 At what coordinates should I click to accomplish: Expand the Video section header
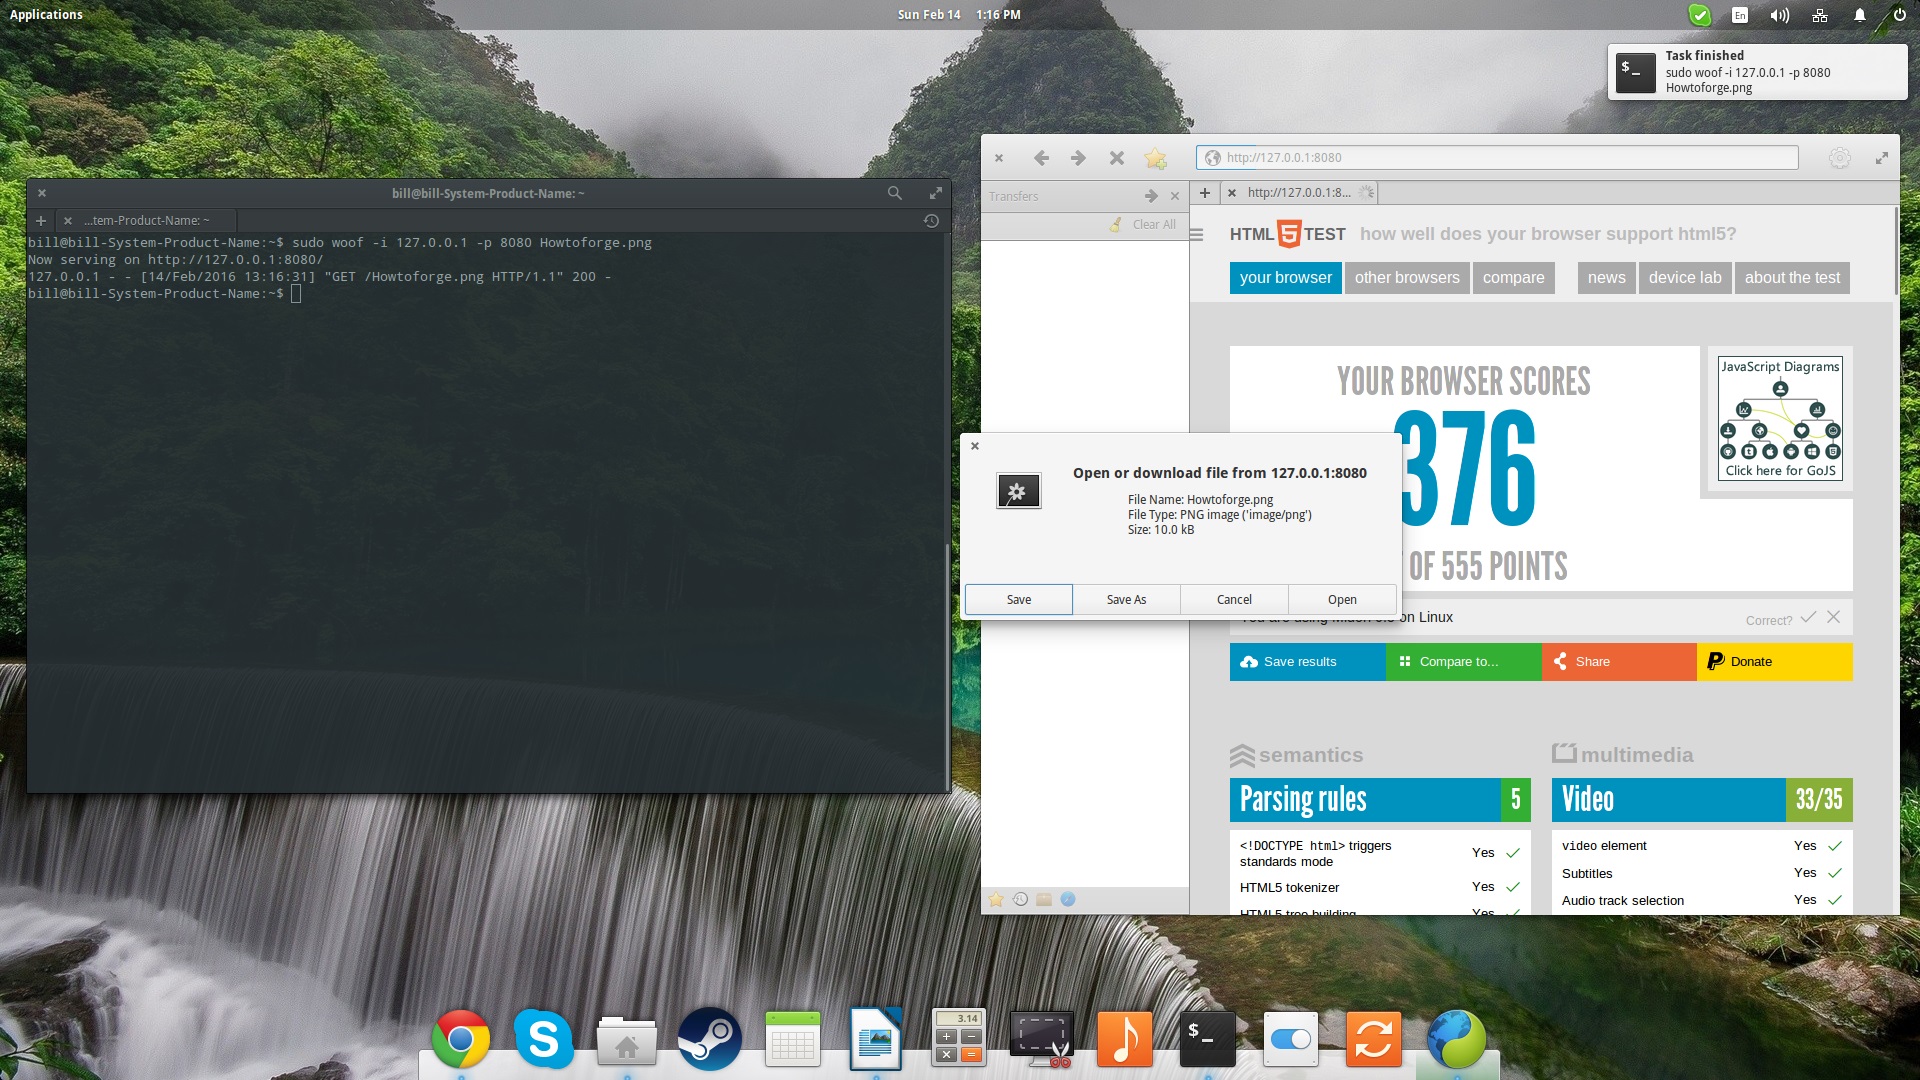coord(1702,800)
